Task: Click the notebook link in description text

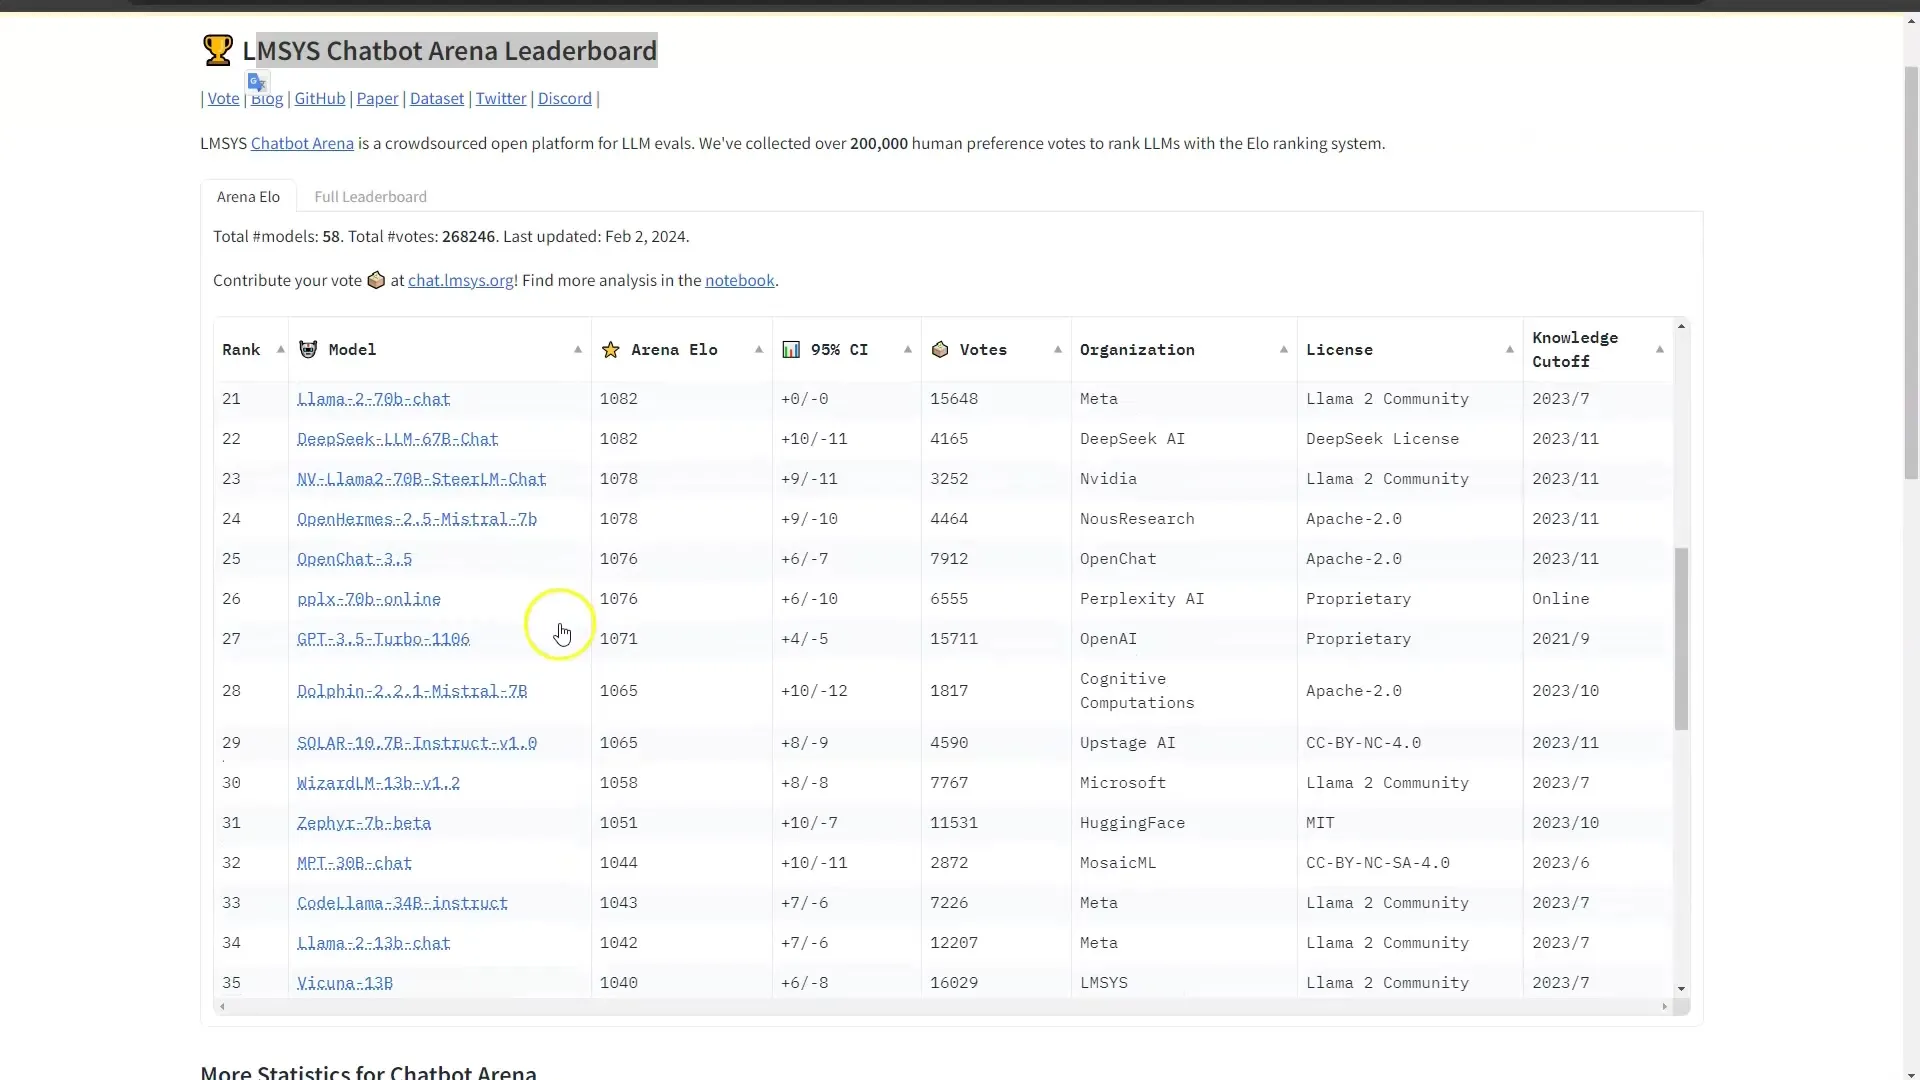Action: (740, 280)
